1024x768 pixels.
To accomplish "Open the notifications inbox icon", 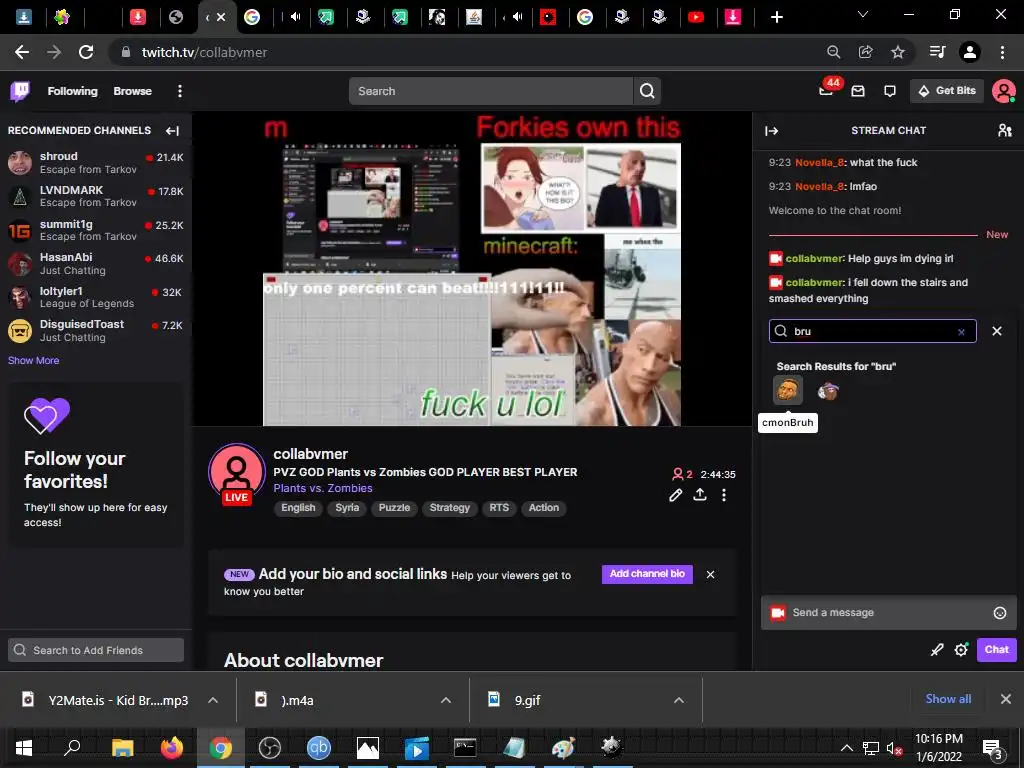I will click(x=858, y=91).
